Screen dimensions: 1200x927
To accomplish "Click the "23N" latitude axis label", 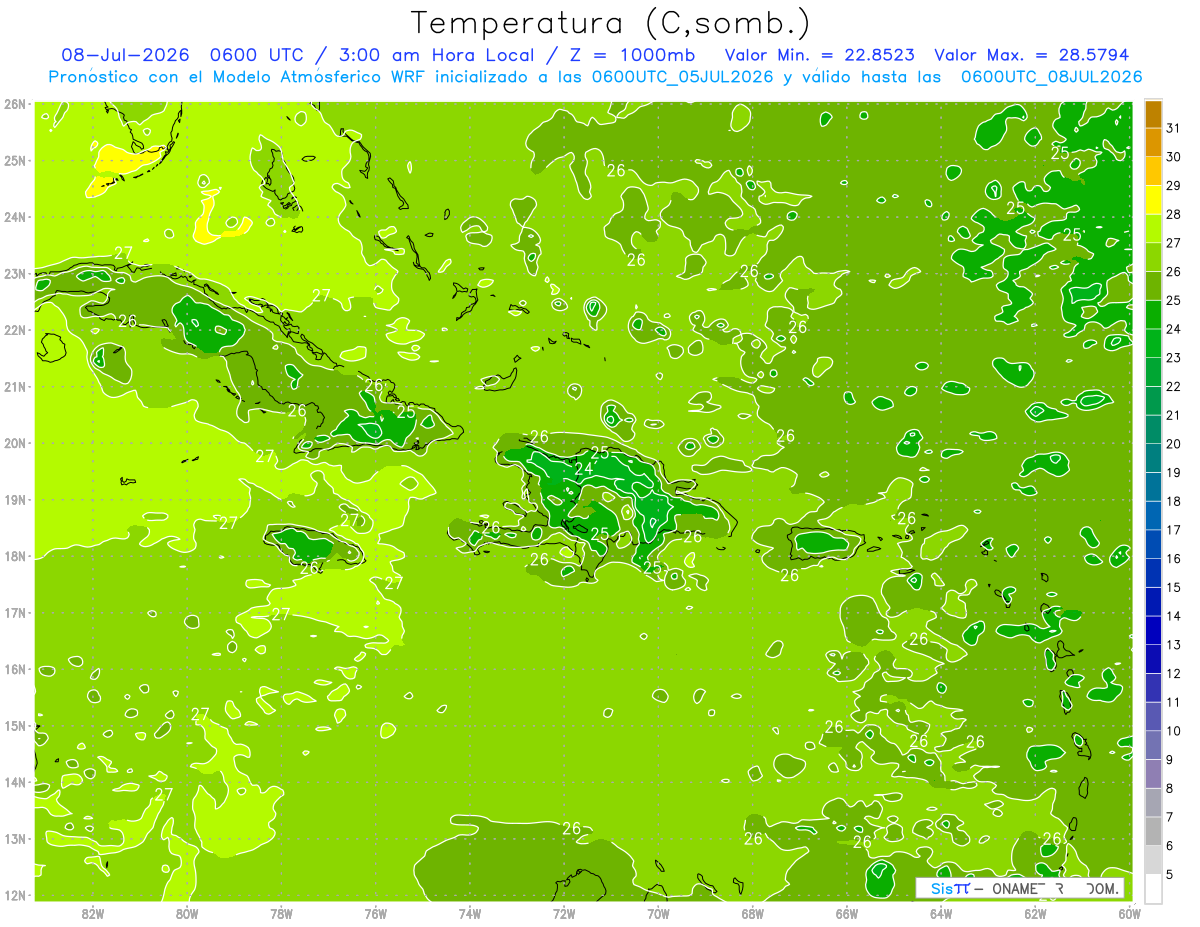I will click(14, 273).
